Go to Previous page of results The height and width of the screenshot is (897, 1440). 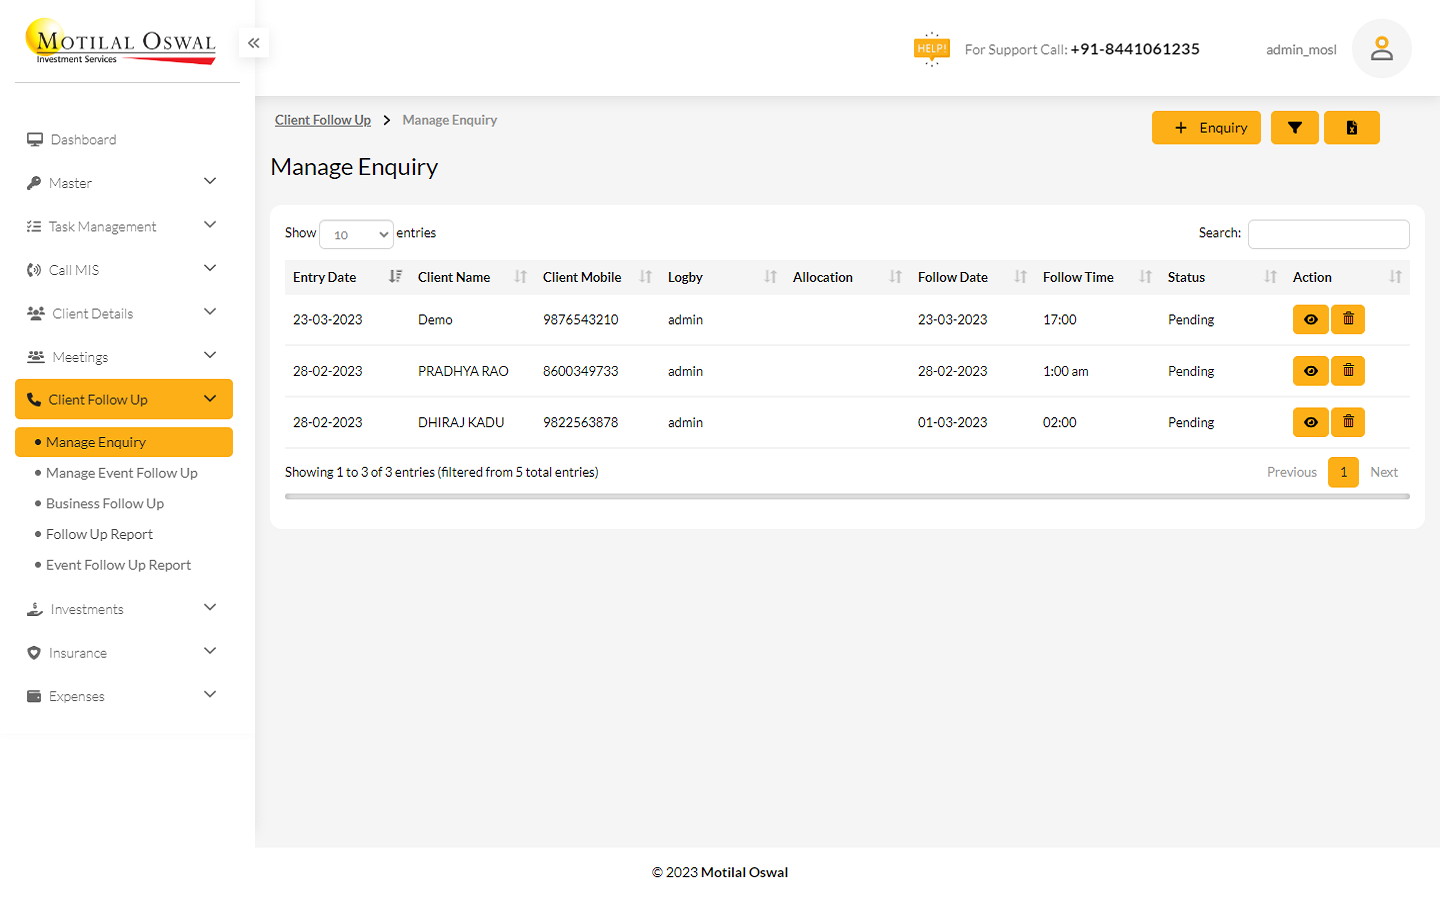tap(1292, 472)
